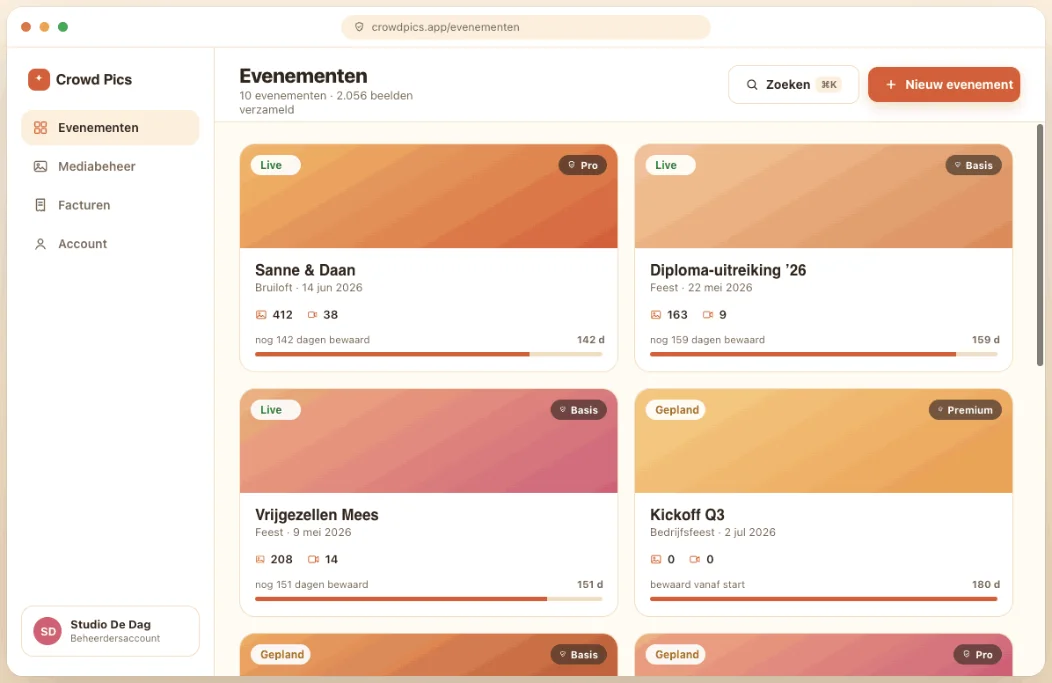Click the Facturen document icon
The image size is (1052, 683).
[40, 205]
